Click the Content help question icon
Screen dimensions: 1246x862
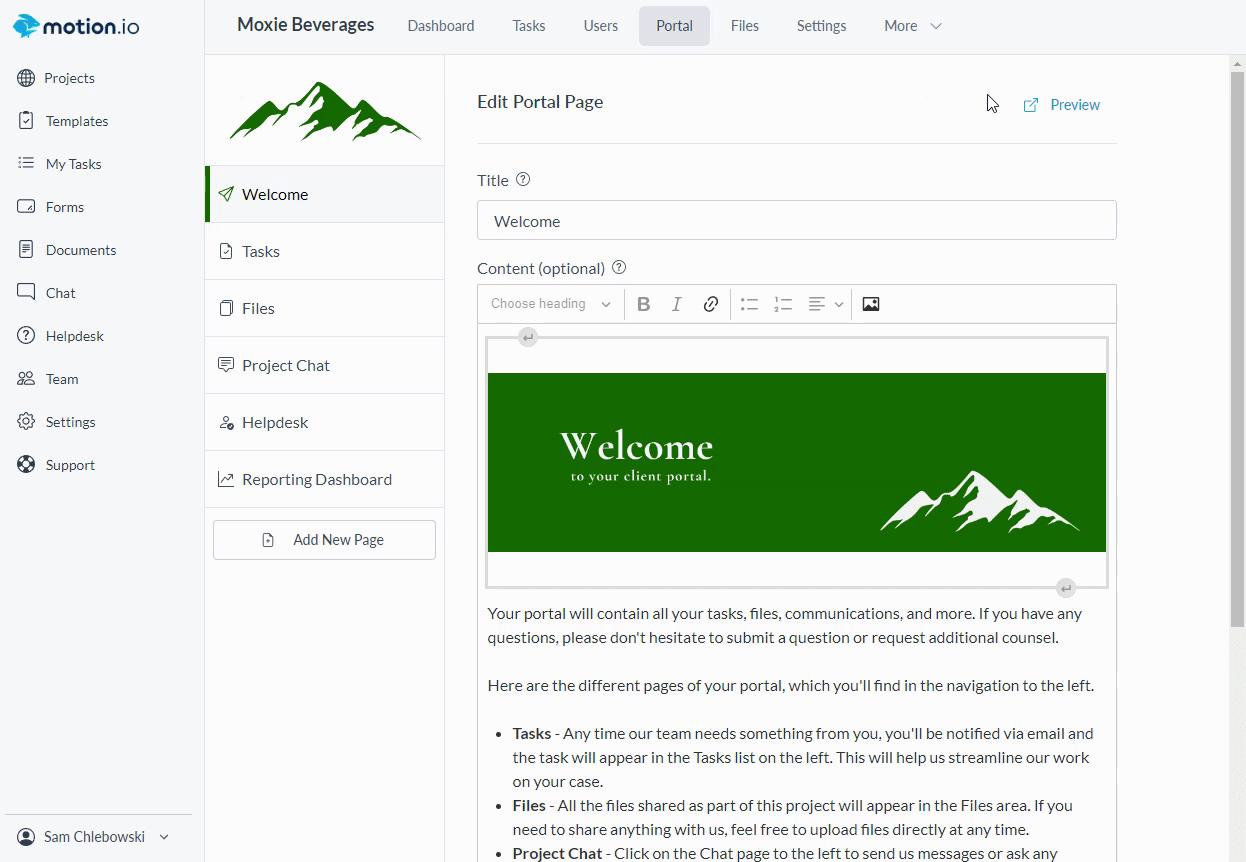tap(619, 268)
